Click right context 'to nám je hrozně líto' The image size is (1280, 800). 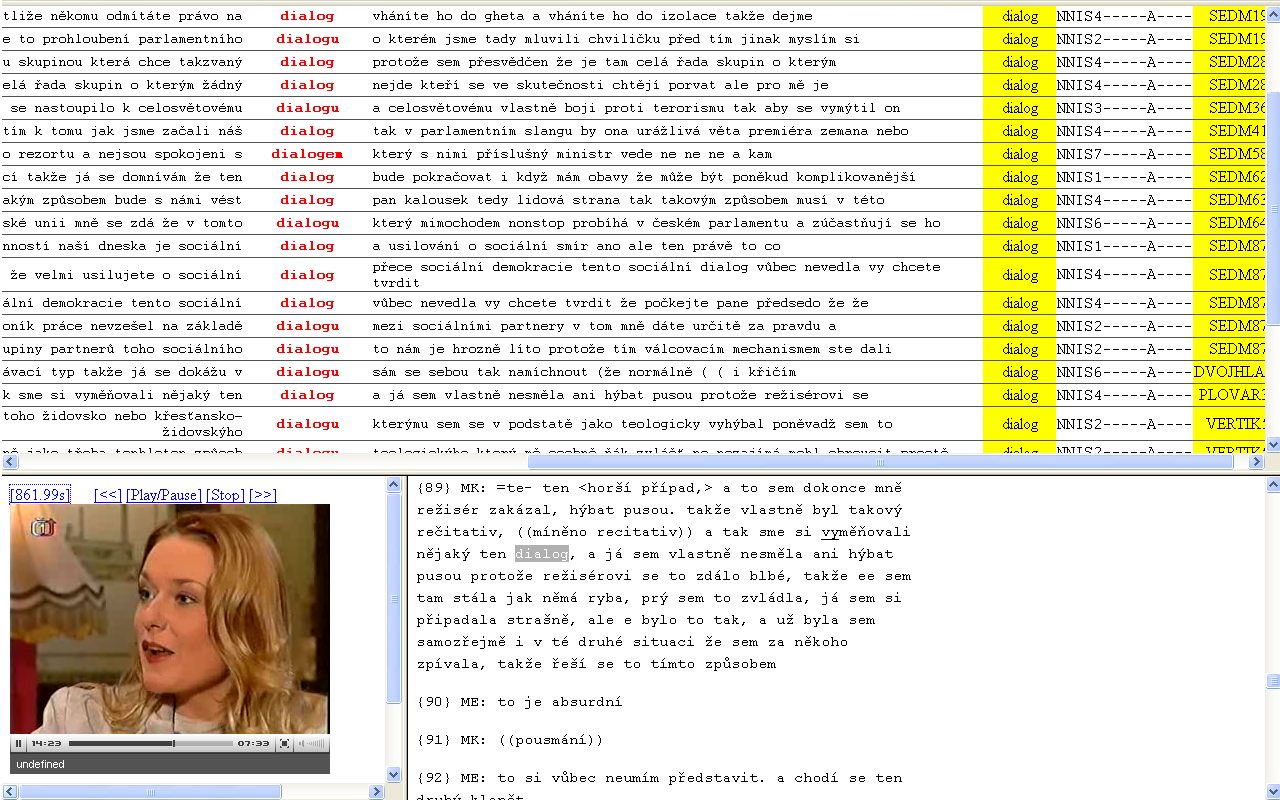click(458, 349)
